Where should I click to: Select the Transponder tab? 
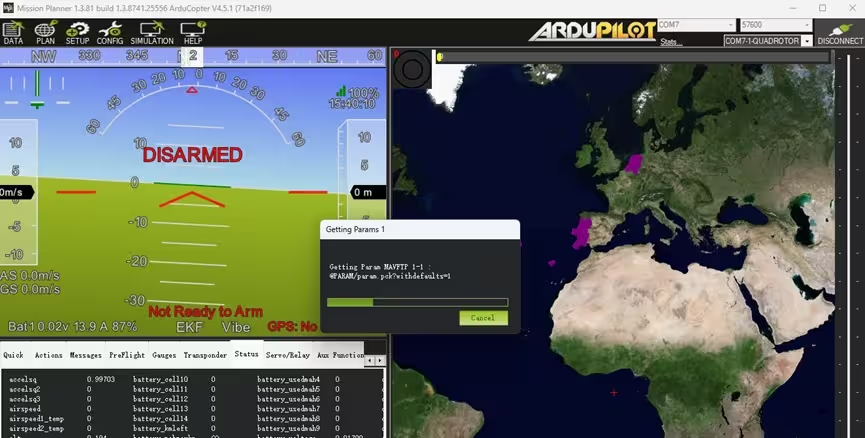point(205,355)
